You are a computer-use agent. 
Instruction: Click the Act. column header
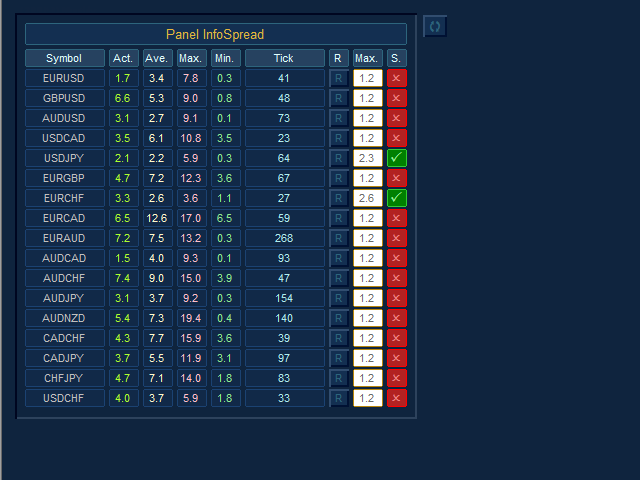[x=123, y=58]
